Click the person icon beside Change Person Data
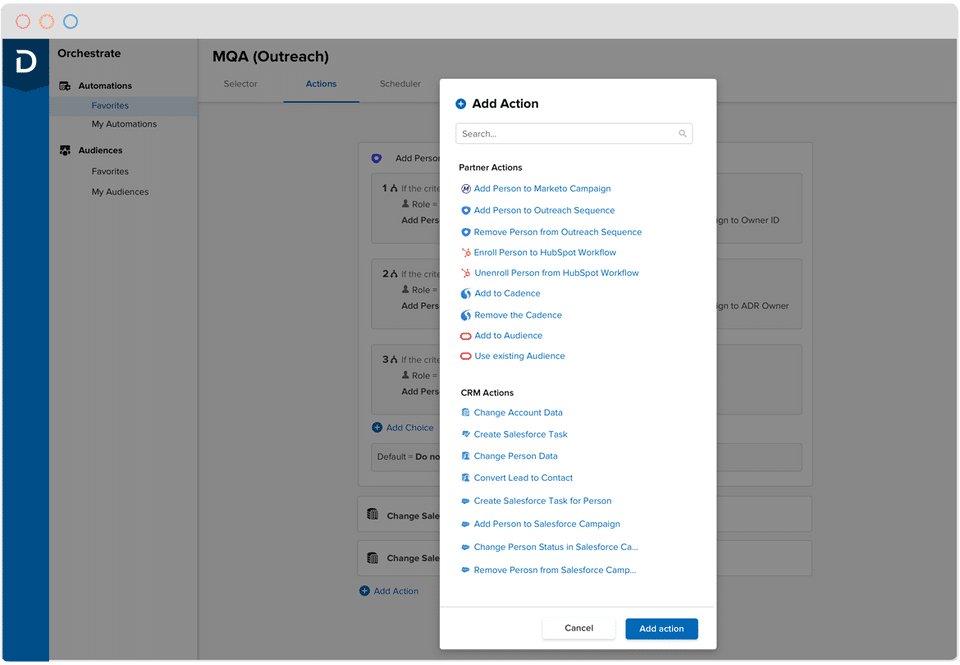 point(465,456)
